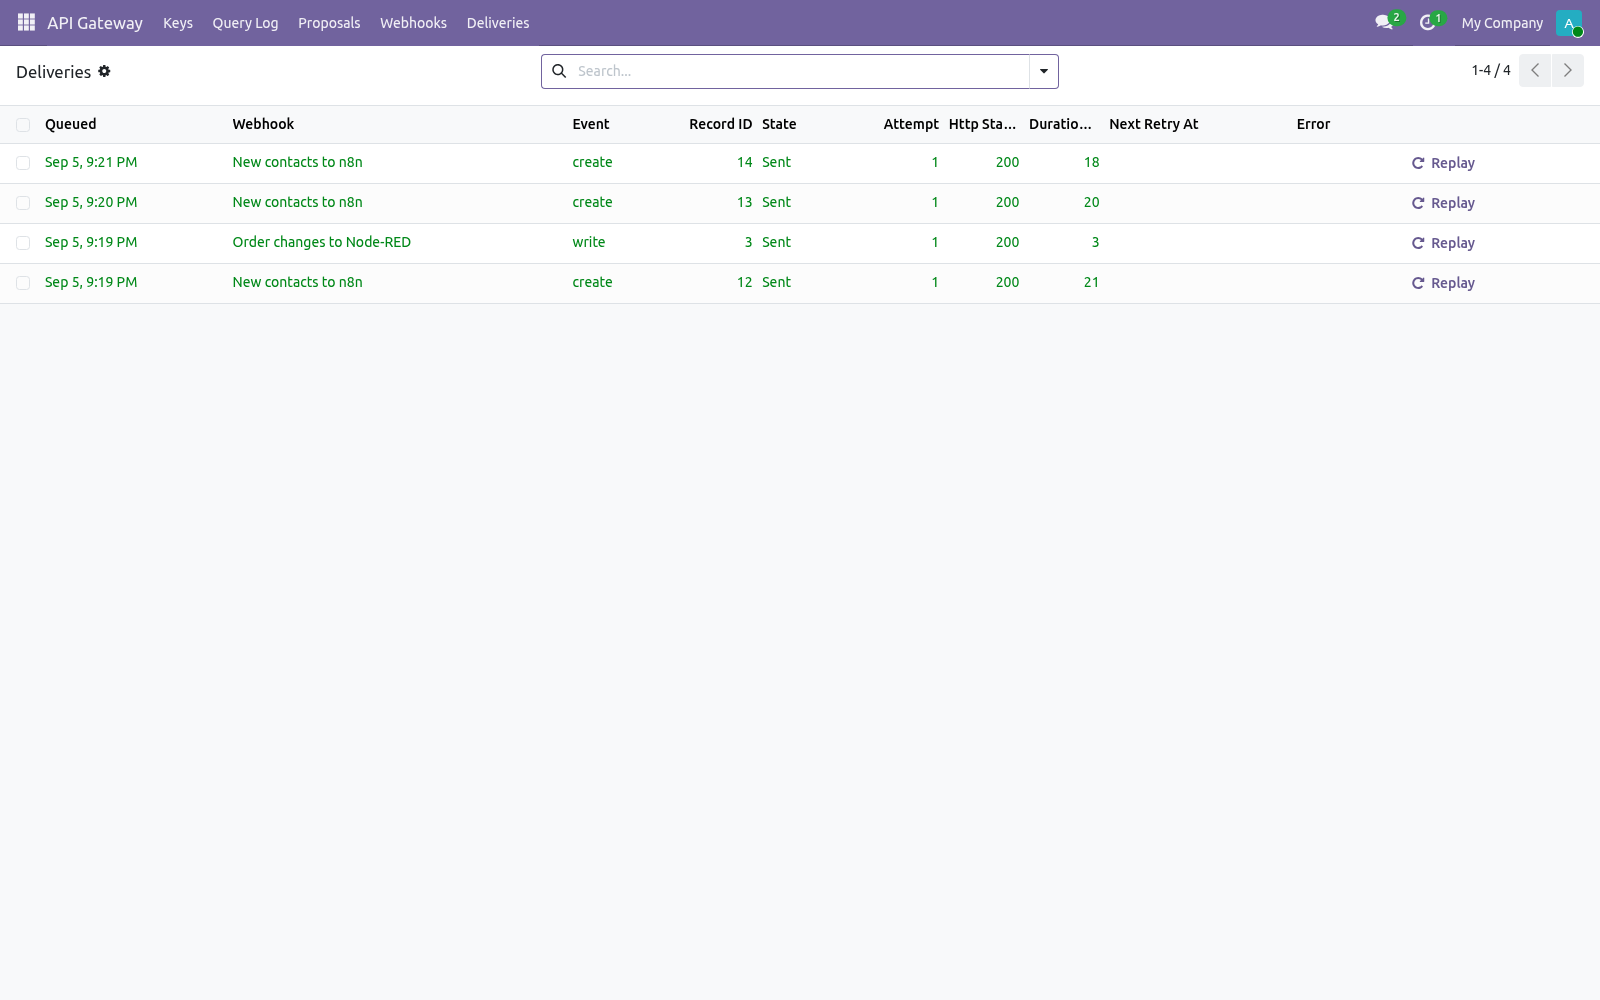Open the user avatar menu

1569,23
